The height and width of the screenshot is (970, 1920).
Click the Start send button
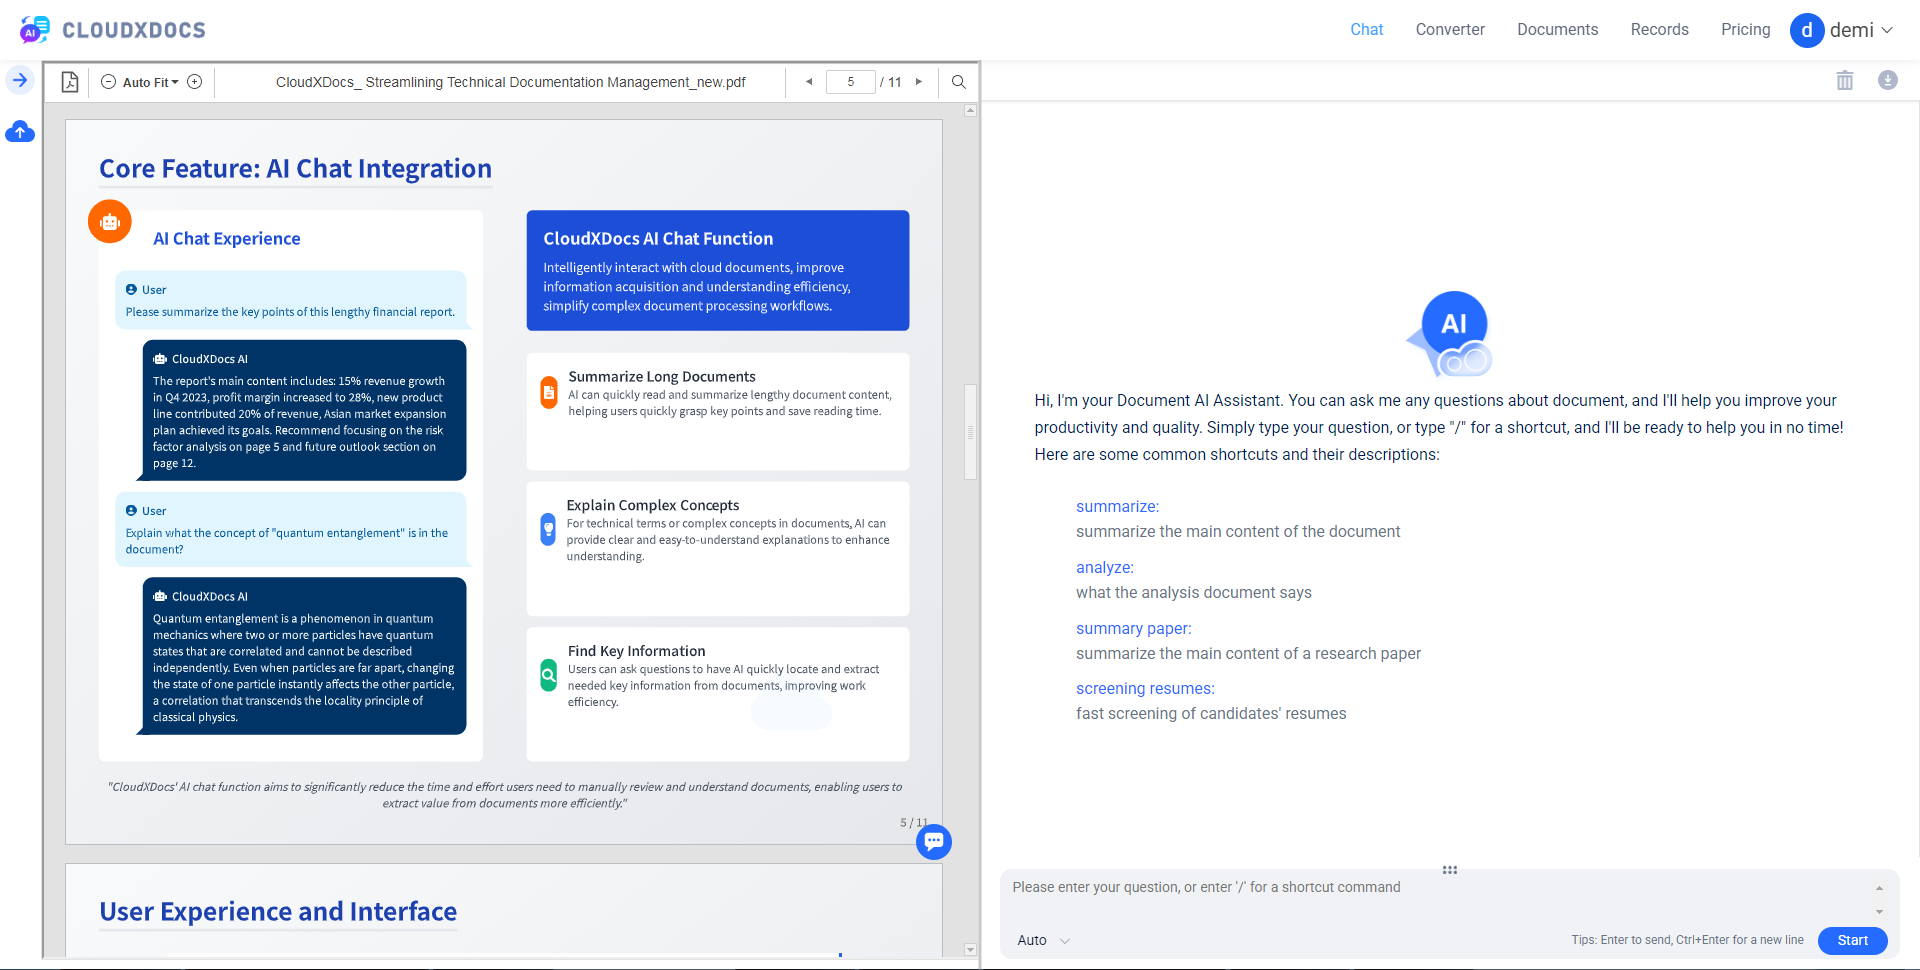pos(1852,940)
